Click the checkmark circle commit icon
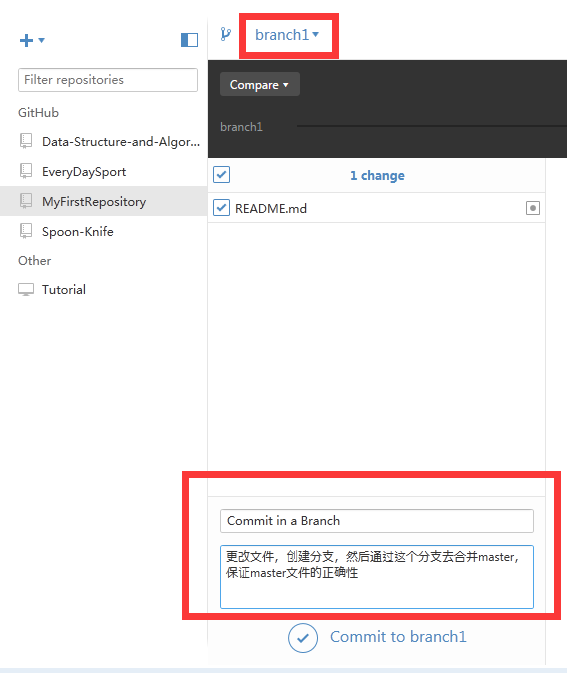This screenshot has width=567, height=673. [x=303, y=638]
